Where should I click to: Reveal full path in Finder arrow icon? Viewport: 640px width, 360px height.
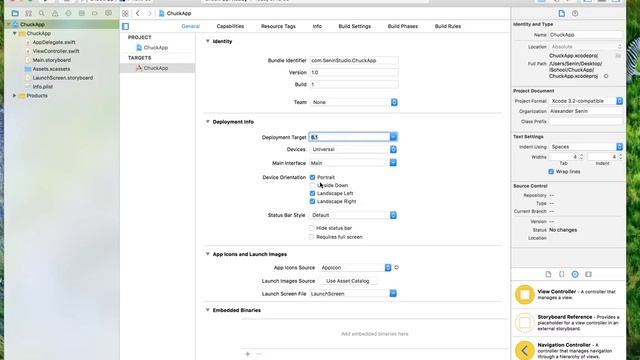(606, 76)
